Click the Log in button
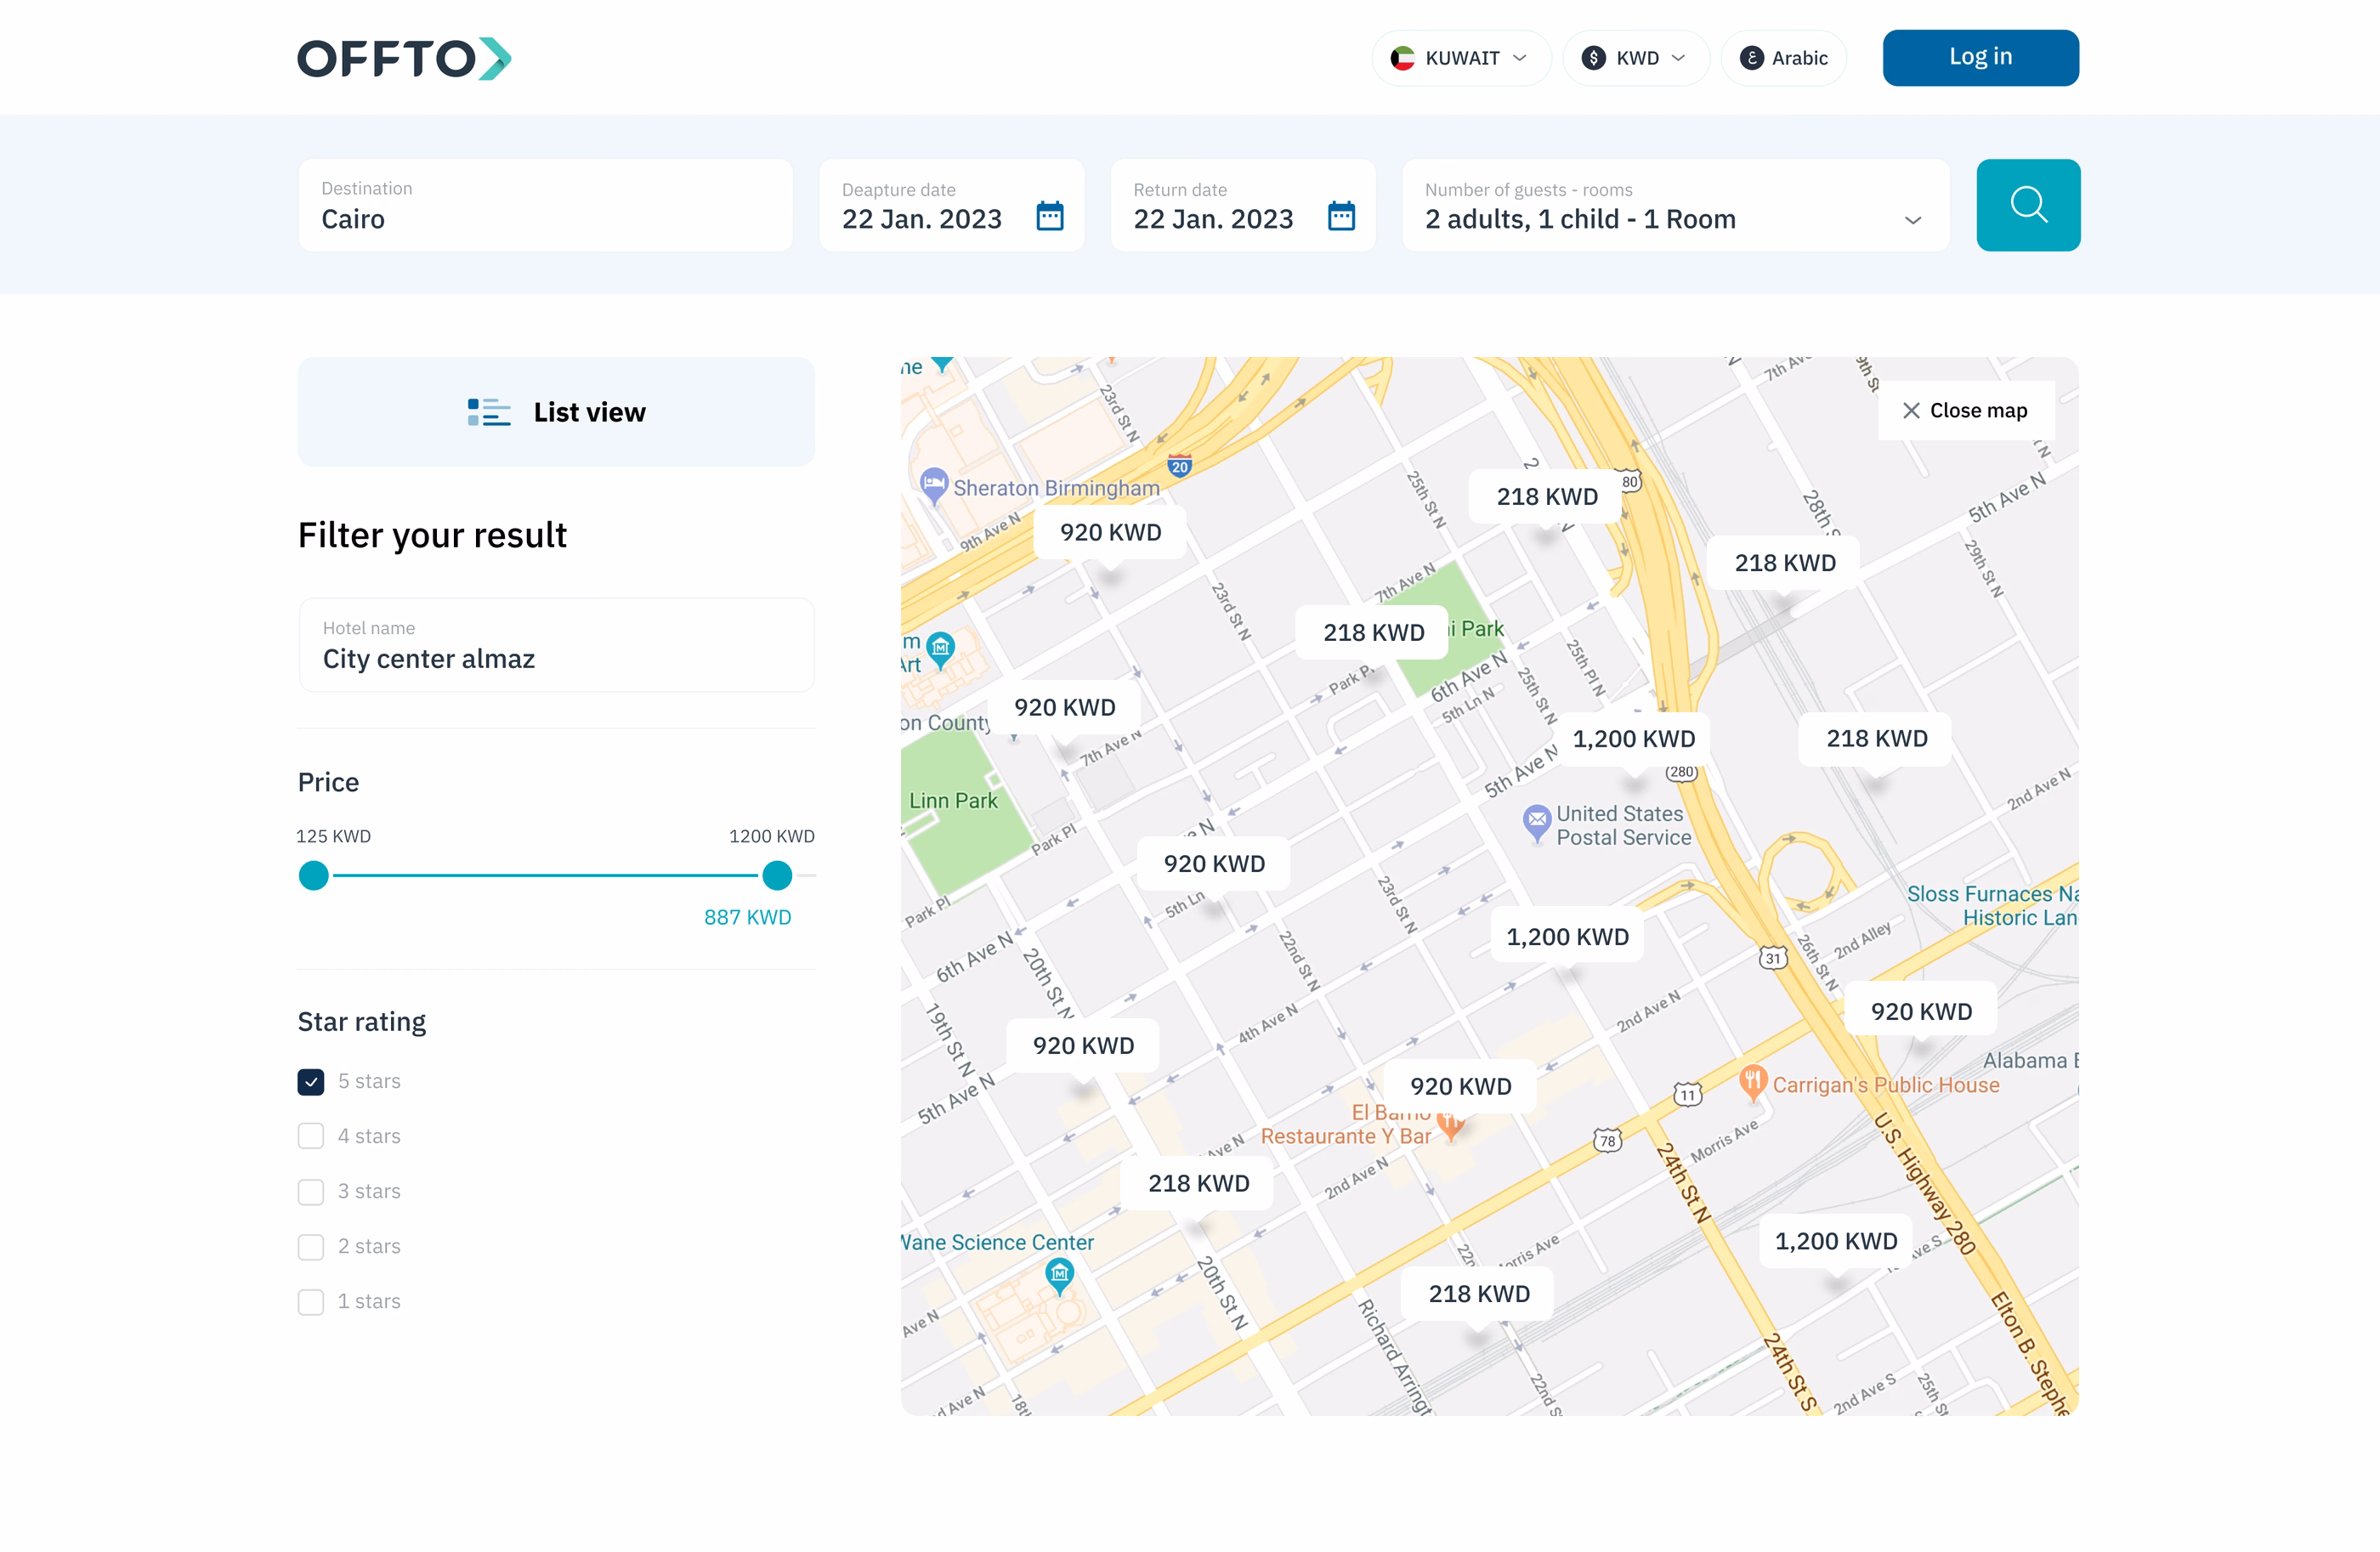The width and height of the screenshot is (2380, 1552). (1980, 58)
